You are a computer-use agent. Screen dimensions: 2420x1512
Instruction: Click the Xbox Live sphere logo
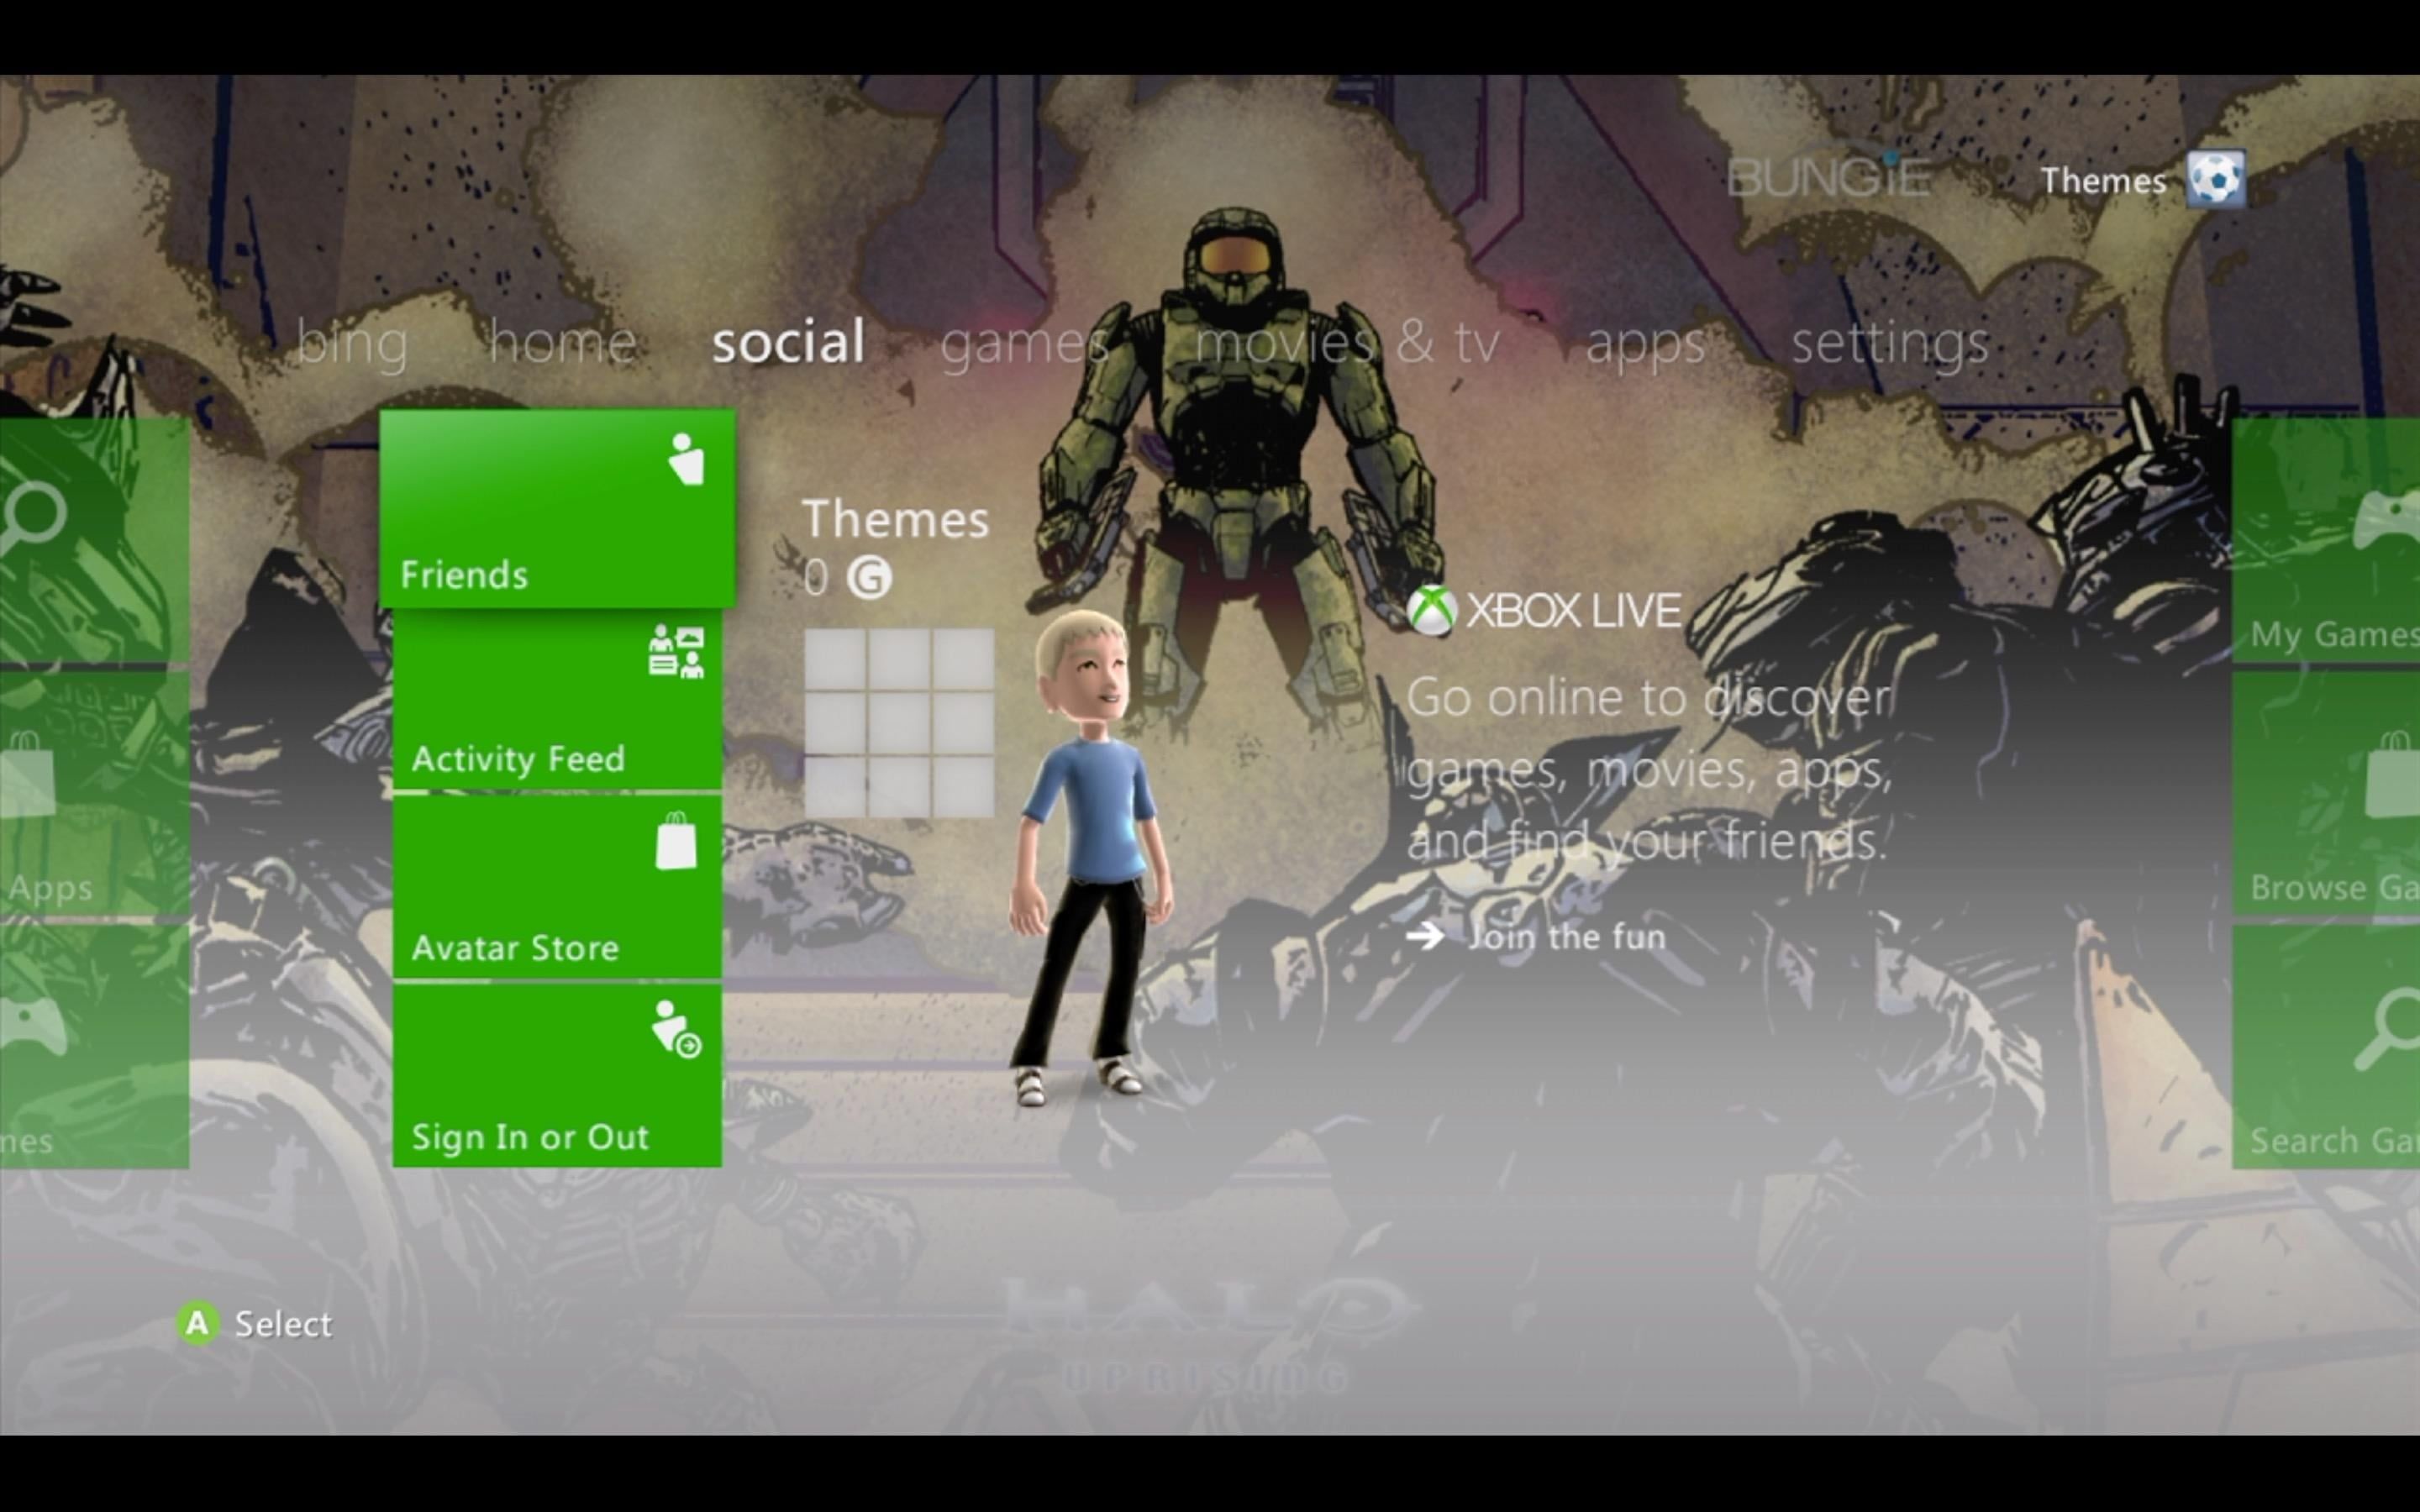[1431, 610]
